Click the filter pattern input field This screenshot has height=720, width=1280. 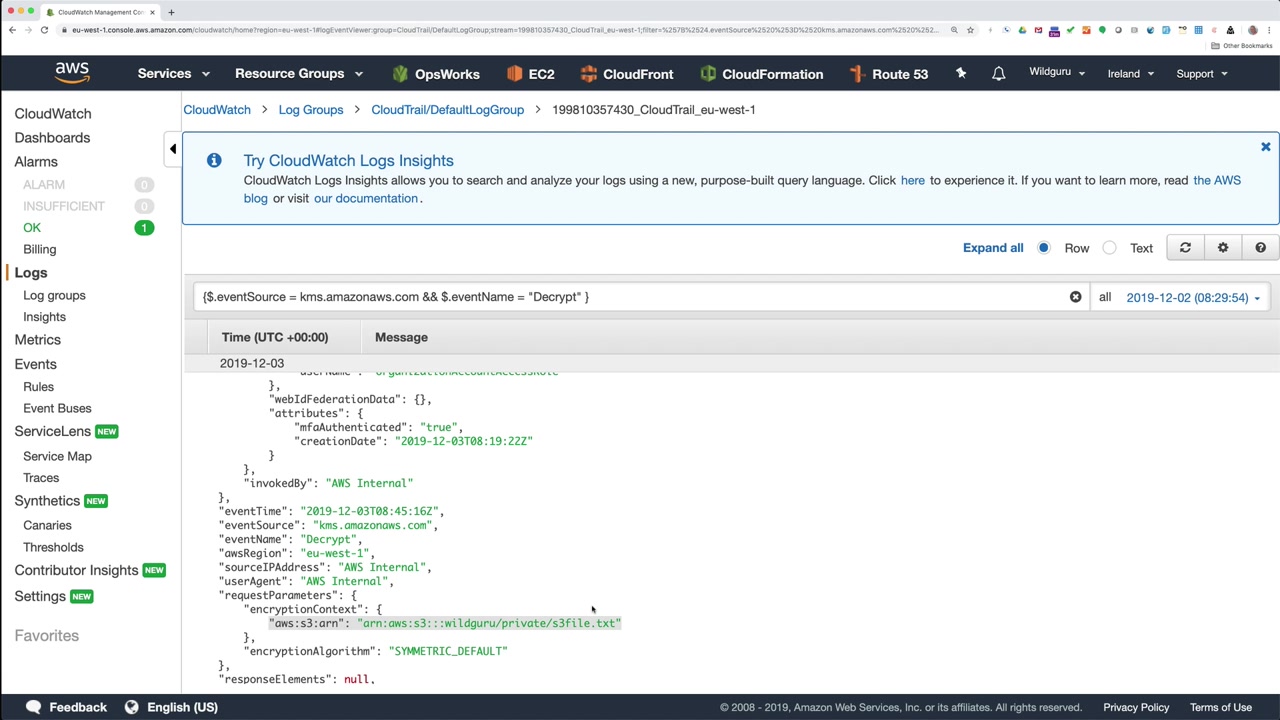pos(630,297)
